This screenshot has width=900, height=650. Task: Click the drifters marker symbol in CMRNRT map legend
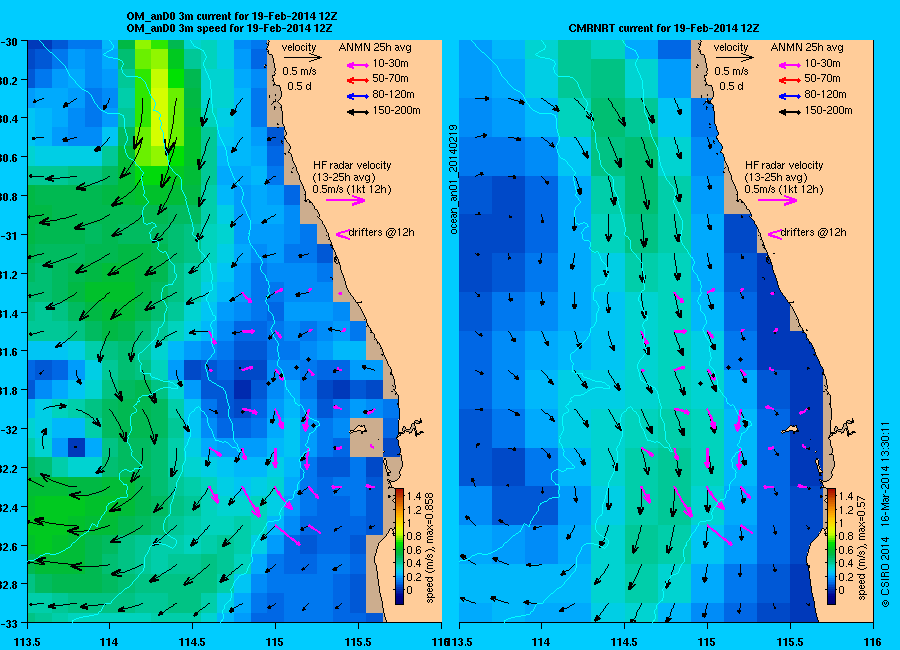click(775, 234)
